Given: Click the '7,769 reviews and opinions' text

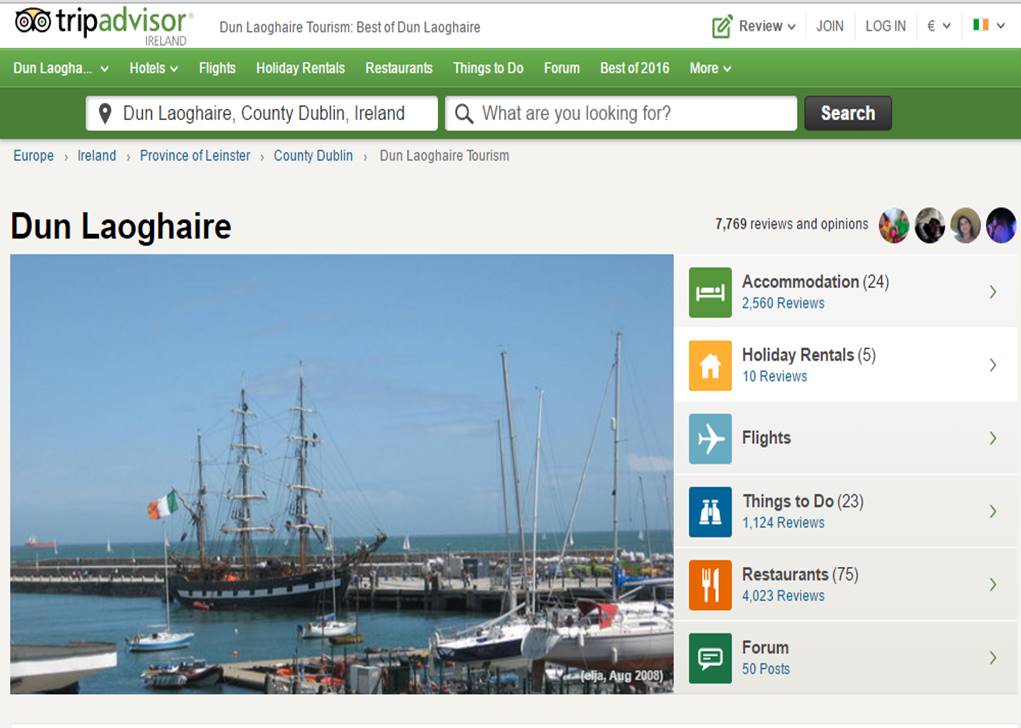Looking at the screenshot, I should [792, 224].
